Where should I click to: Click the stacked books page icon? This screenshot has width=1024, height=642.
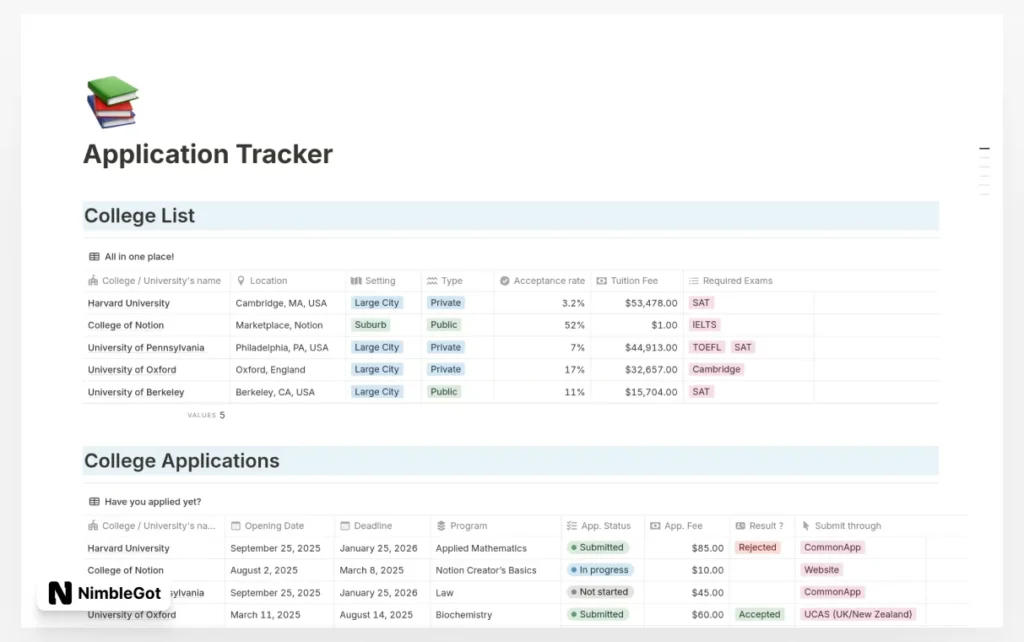[x=112, y=101]
